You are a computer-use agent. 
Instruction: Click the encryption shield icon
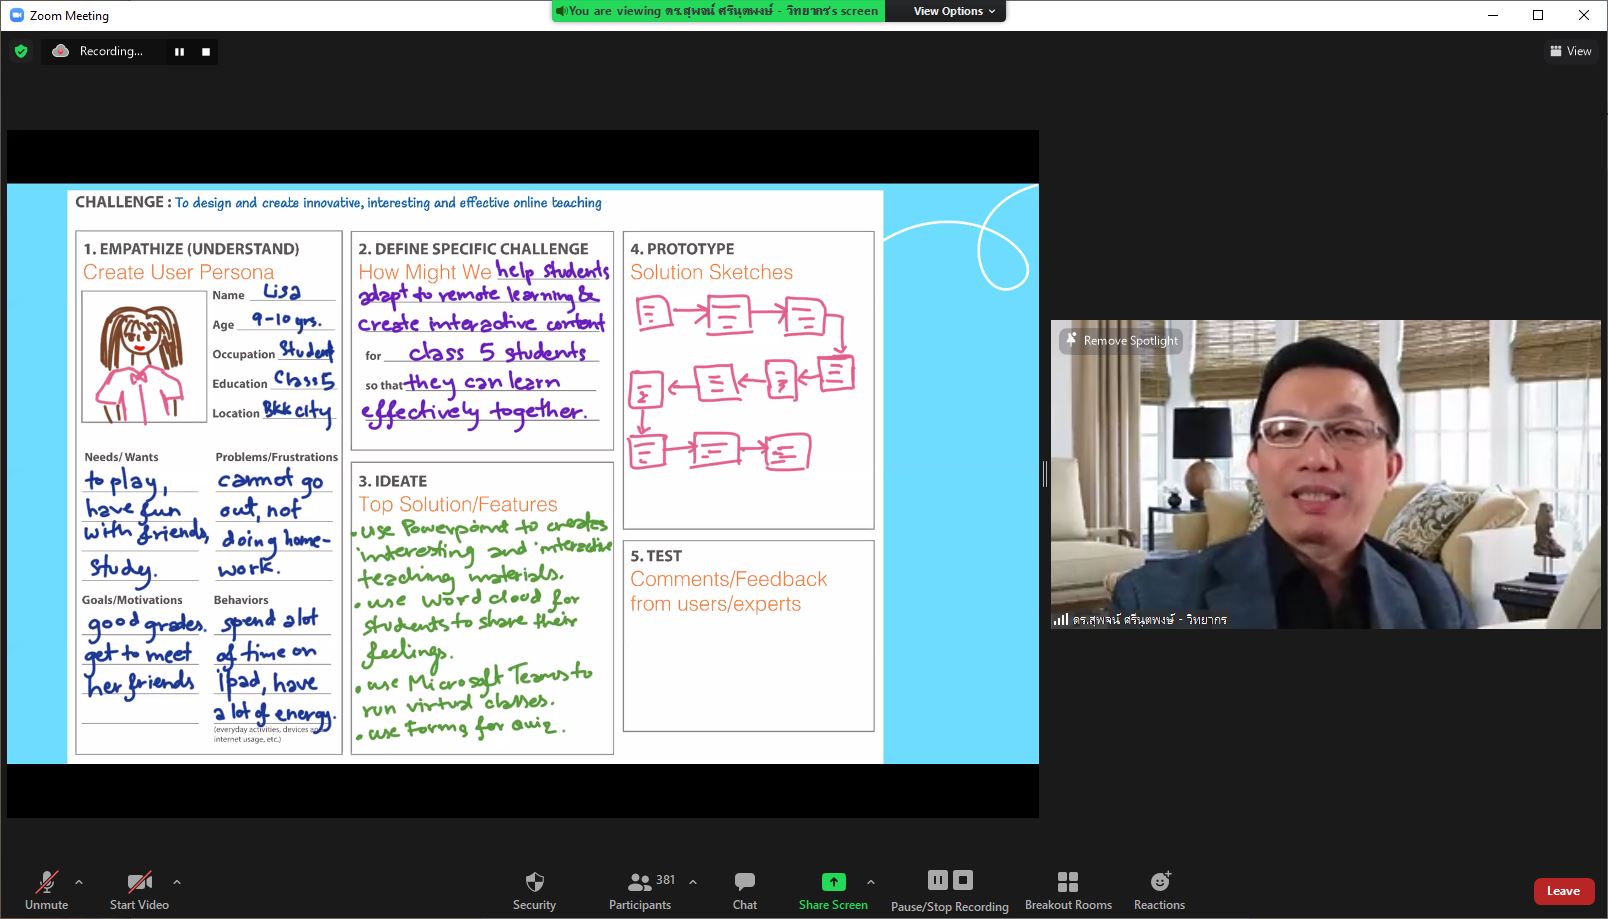coord(21,51)
